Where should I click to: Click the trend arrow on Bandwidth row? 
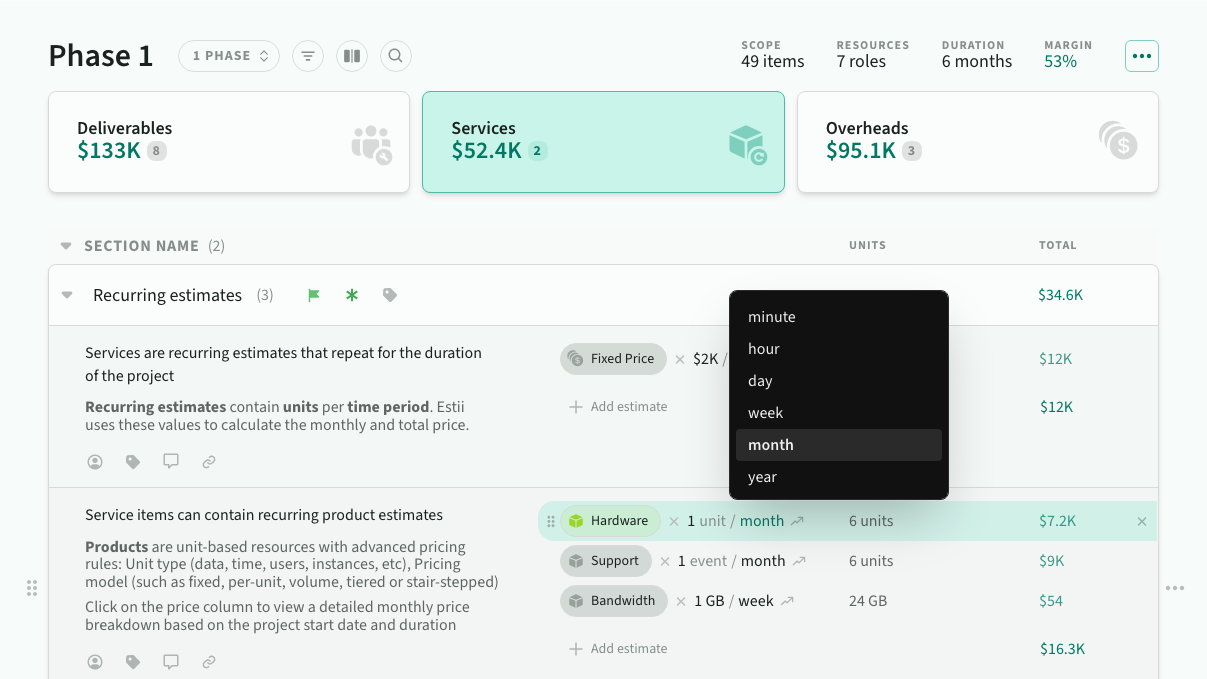[787, 601]
